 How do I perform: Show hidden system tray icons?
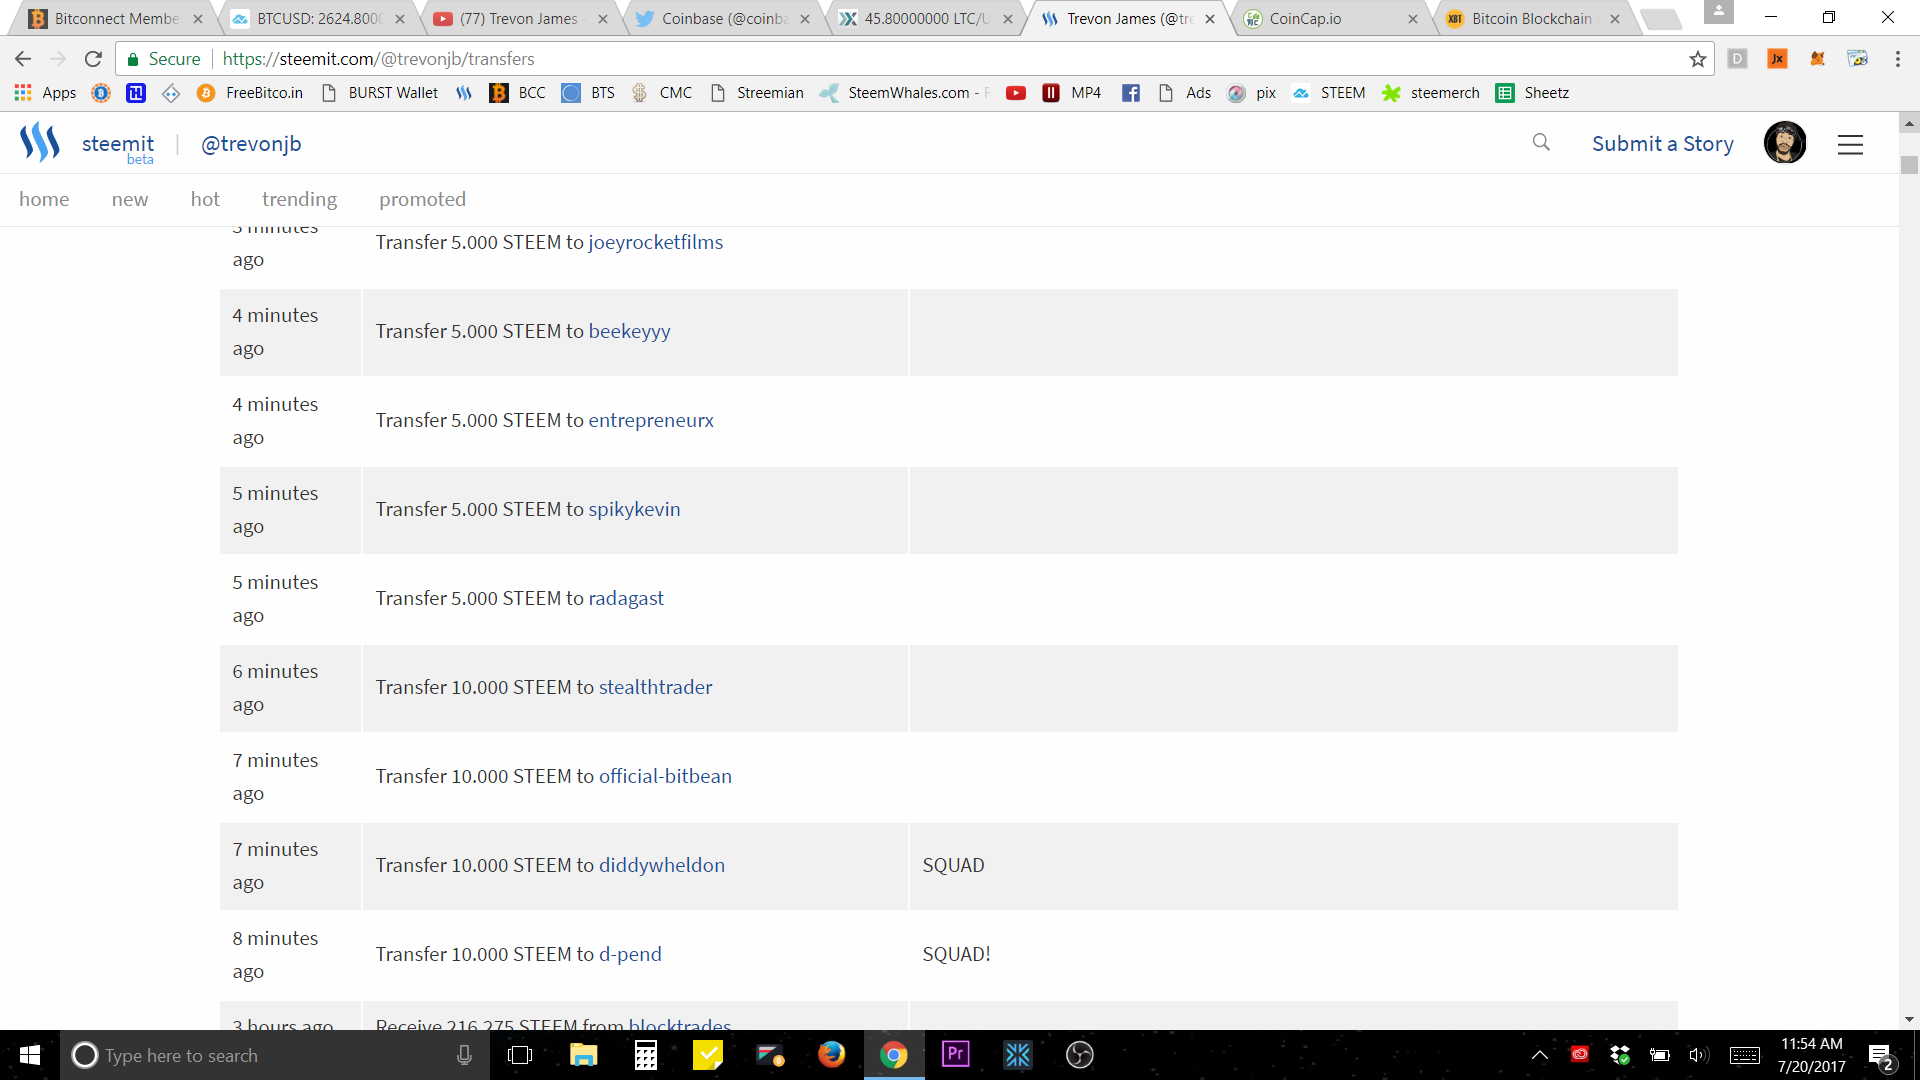tap(1540, 1055)
